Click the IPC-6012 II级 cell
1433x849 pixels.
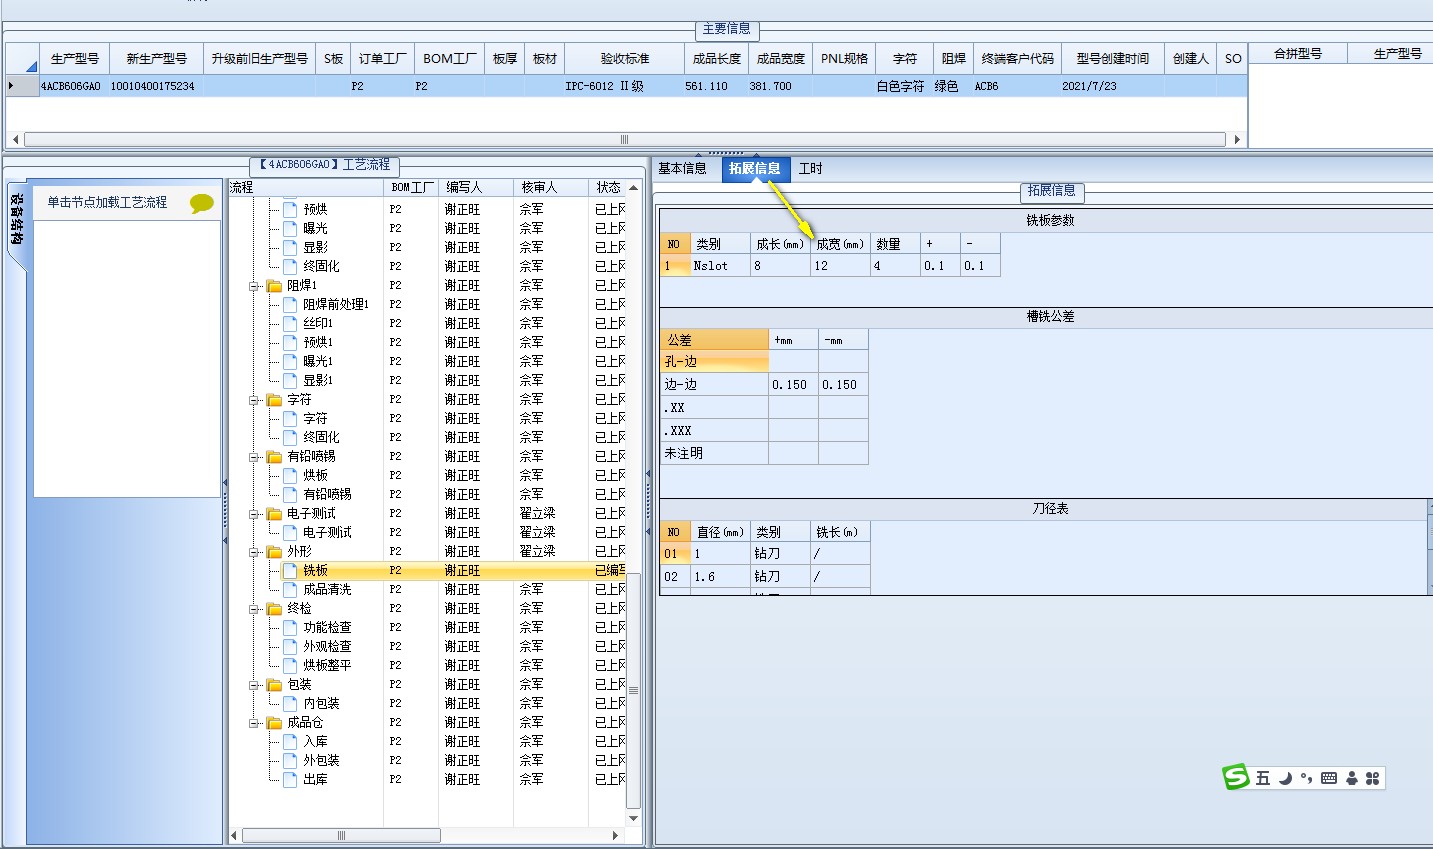click(625, 87)
